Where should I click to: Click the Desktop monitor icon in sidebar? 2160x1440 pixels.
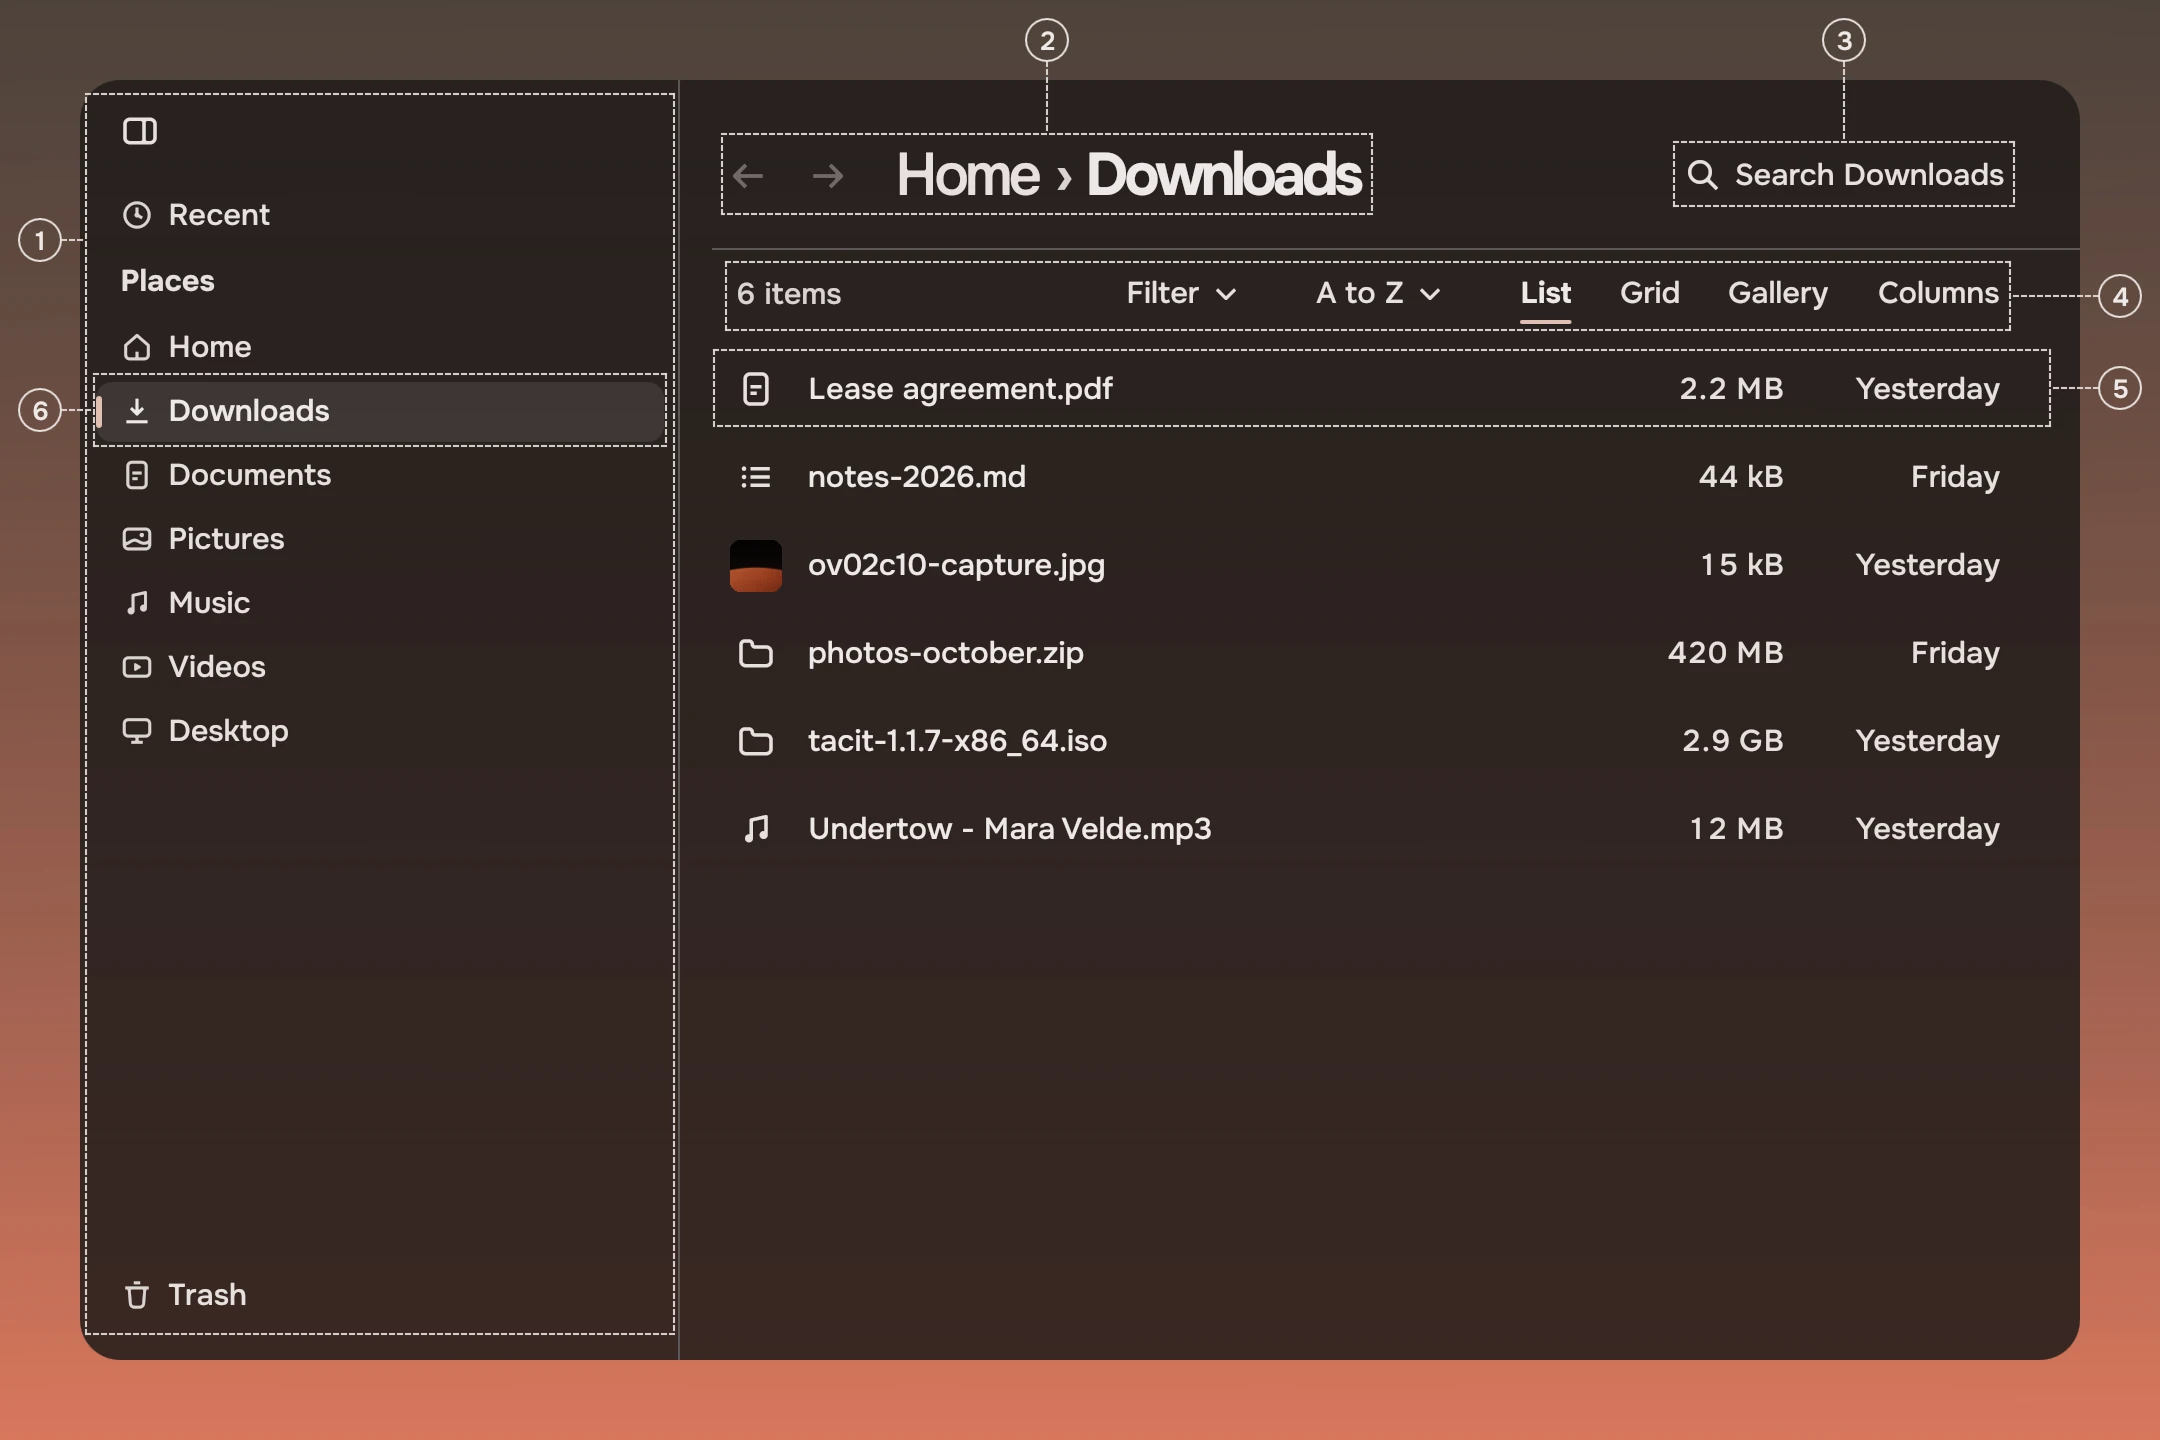137,731
